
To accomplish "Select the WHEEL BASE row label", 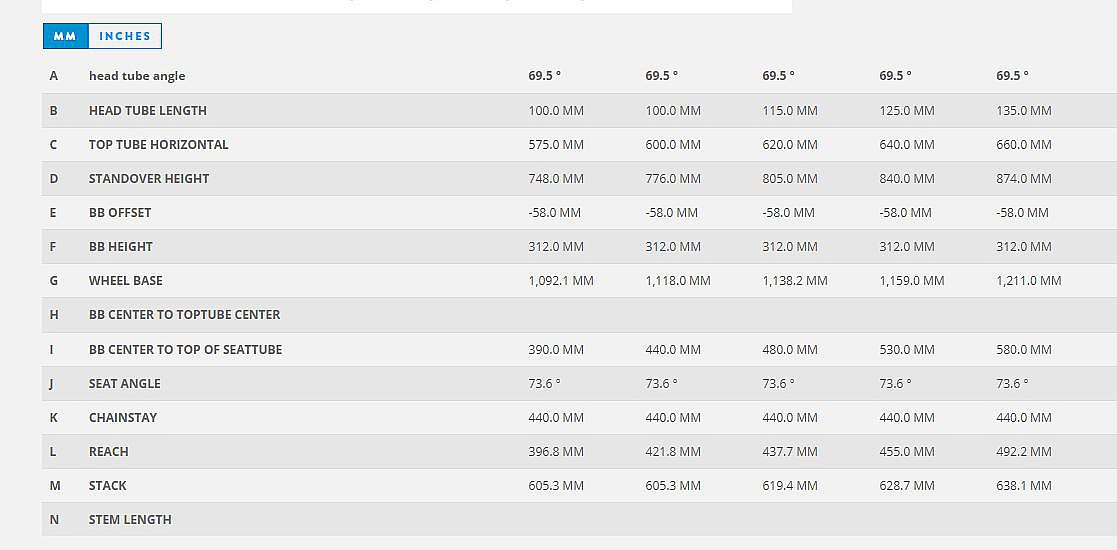I will click(x=126, y=281).
